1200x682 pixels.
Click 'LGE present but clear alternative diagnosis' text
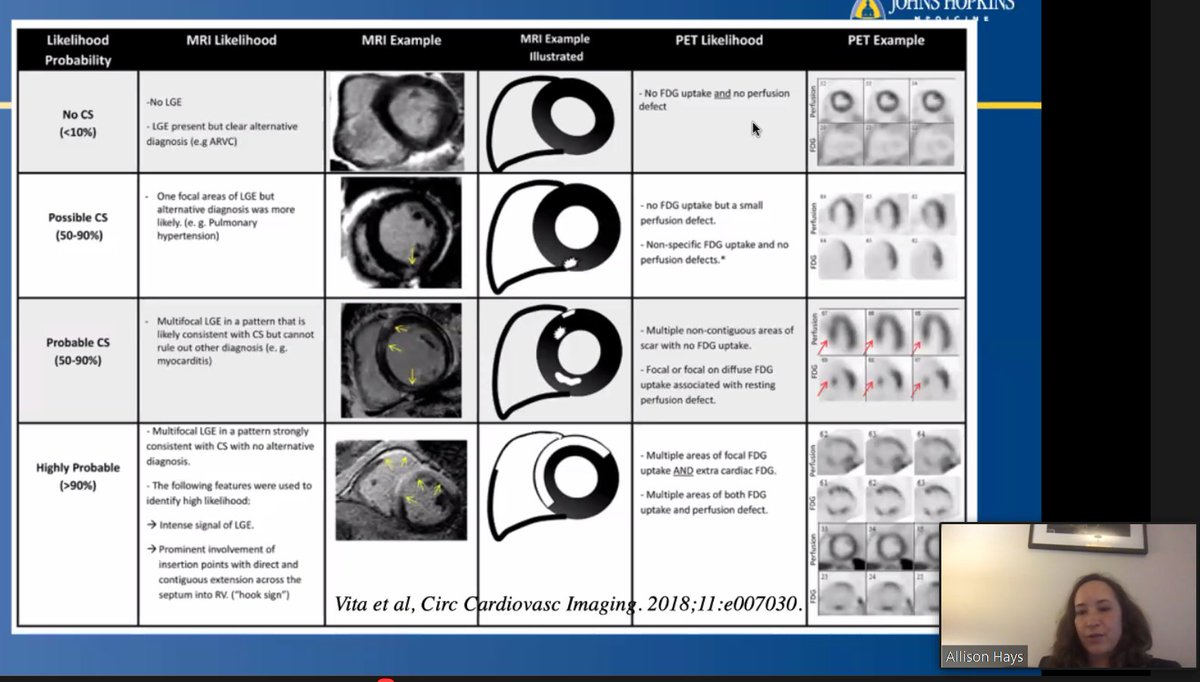pos(222,134)
